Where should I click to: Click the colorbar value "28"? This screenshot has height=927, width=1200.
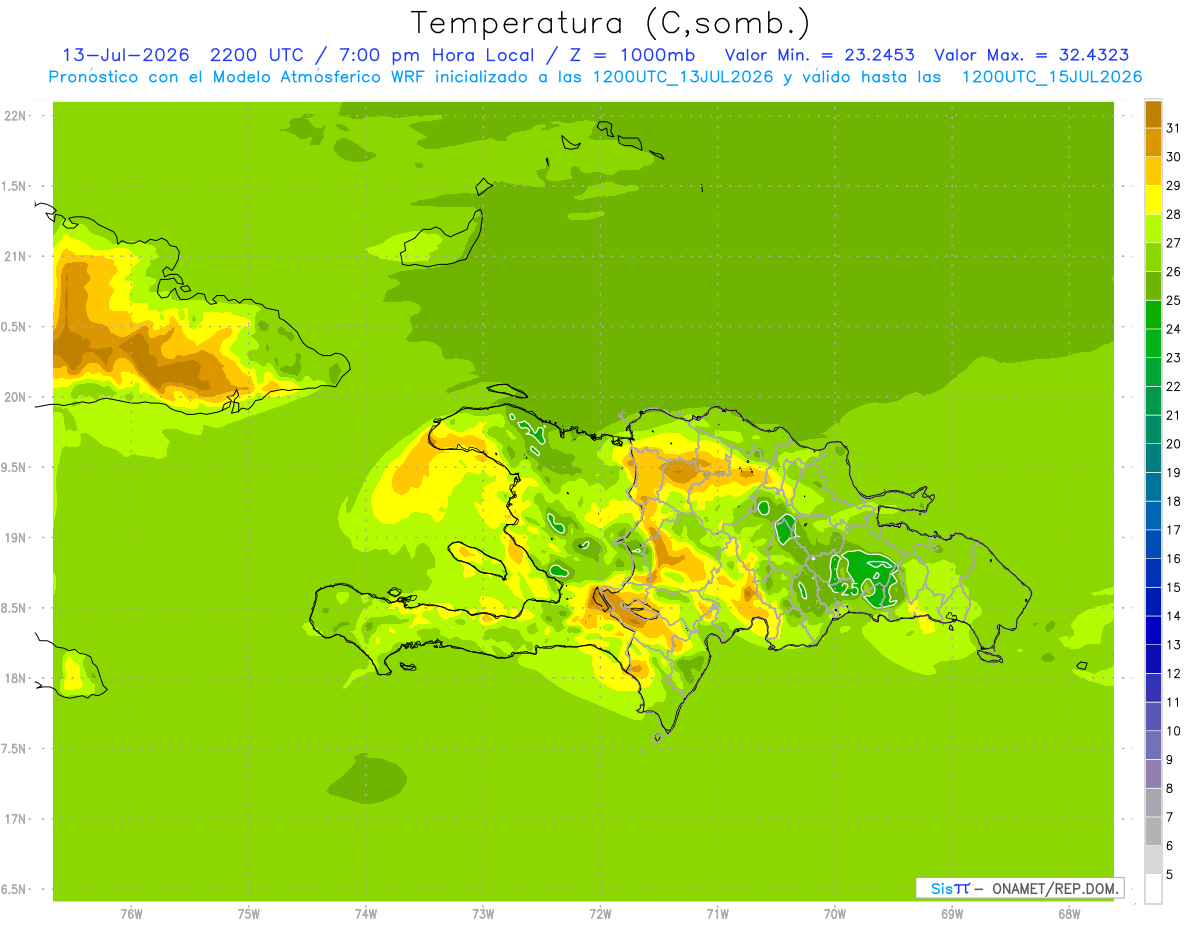tap(1174, 214)
